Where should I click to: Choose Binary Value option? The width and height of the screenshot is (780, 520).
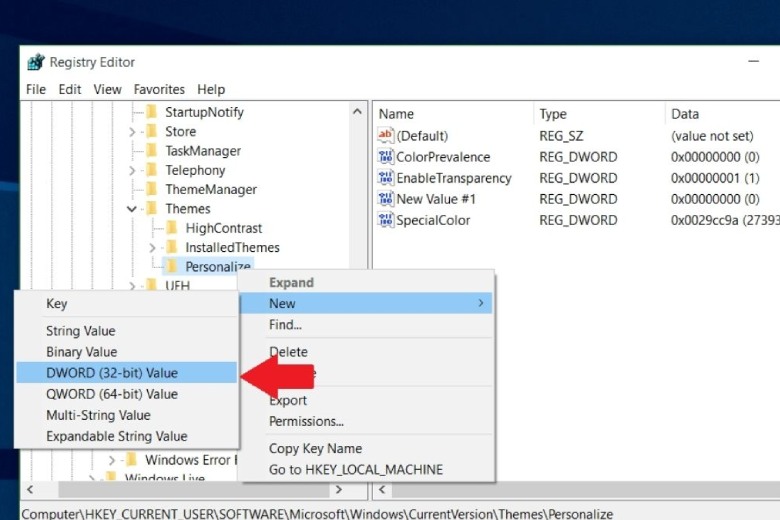[126, 352]
